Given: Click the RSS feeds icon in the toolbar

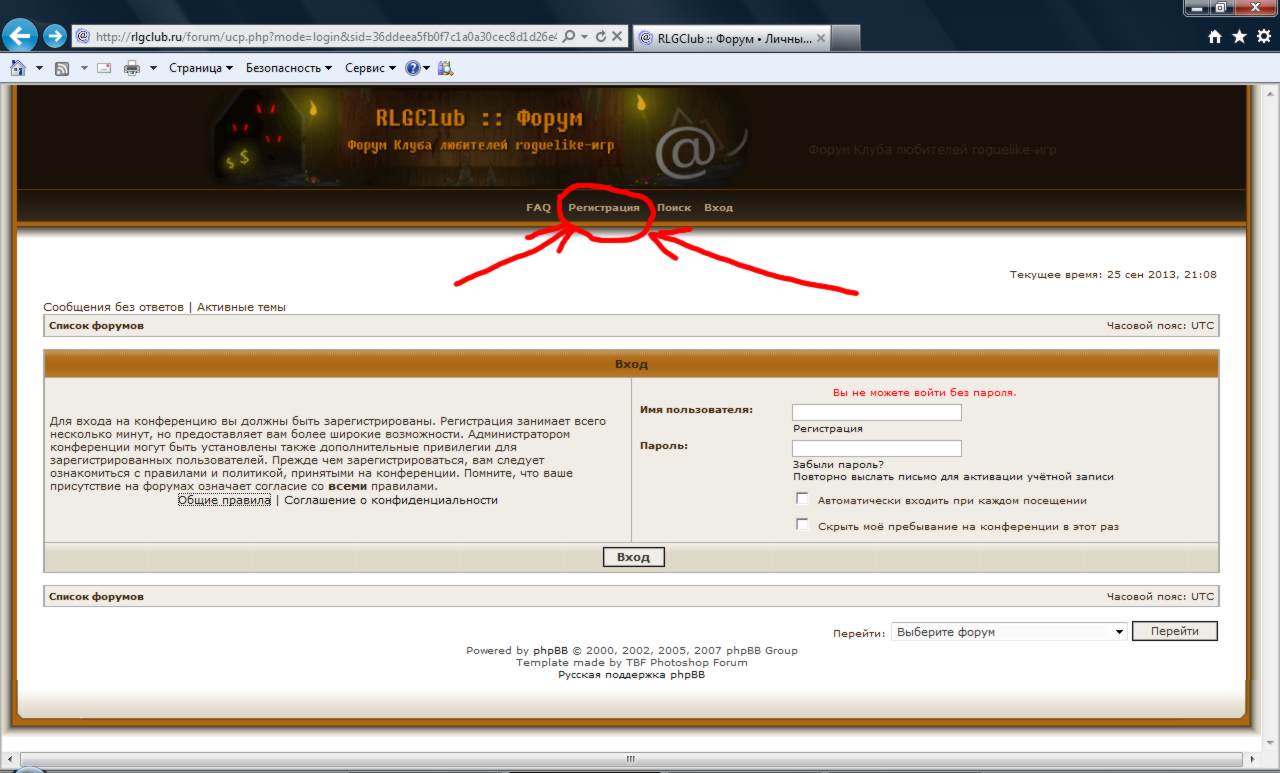Looking at the screenshot, I should click(x=61, y=68).
